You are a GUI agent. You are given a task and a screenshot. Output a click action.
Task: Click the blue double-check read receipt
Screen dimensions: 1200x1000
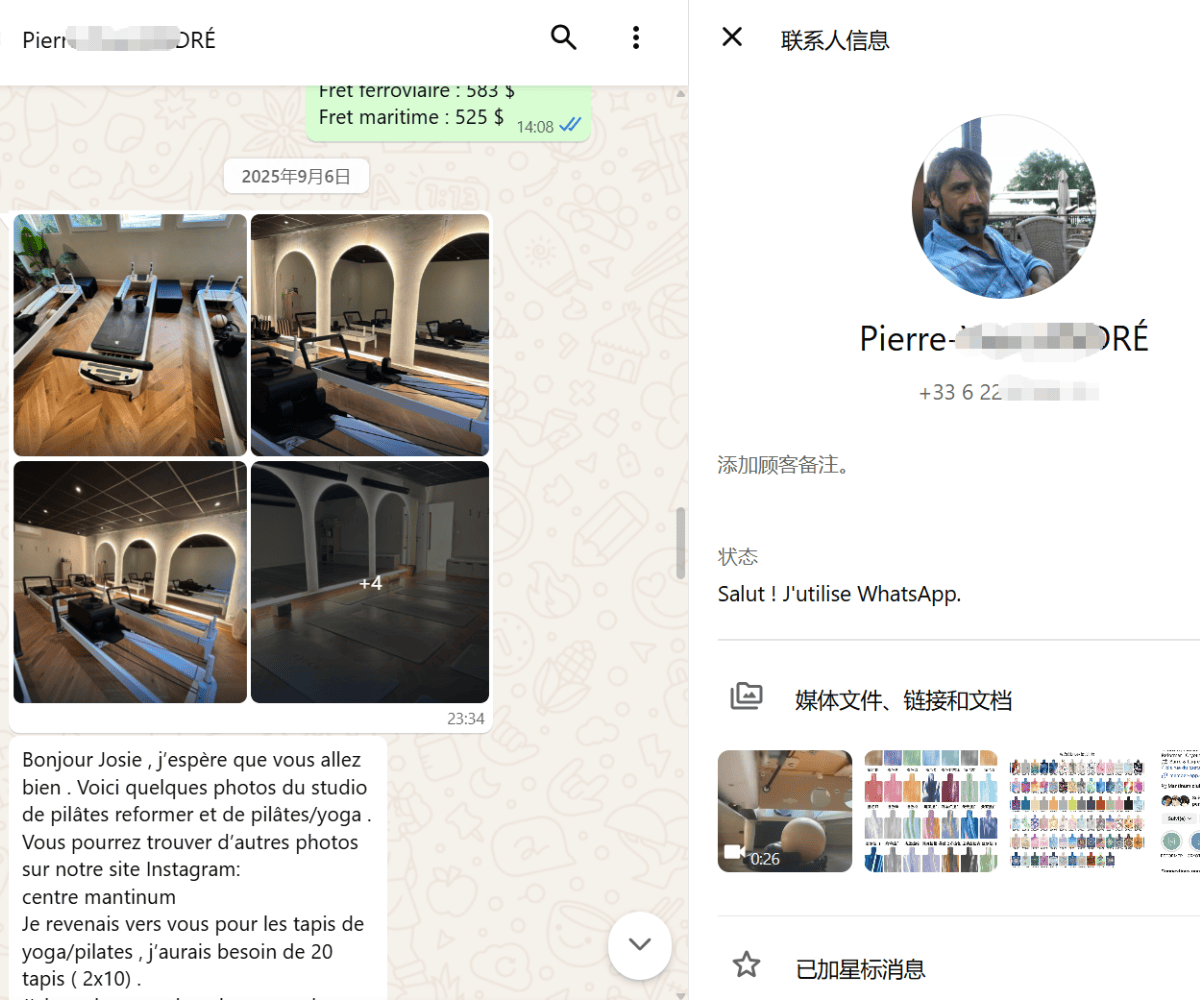point(570,125)
